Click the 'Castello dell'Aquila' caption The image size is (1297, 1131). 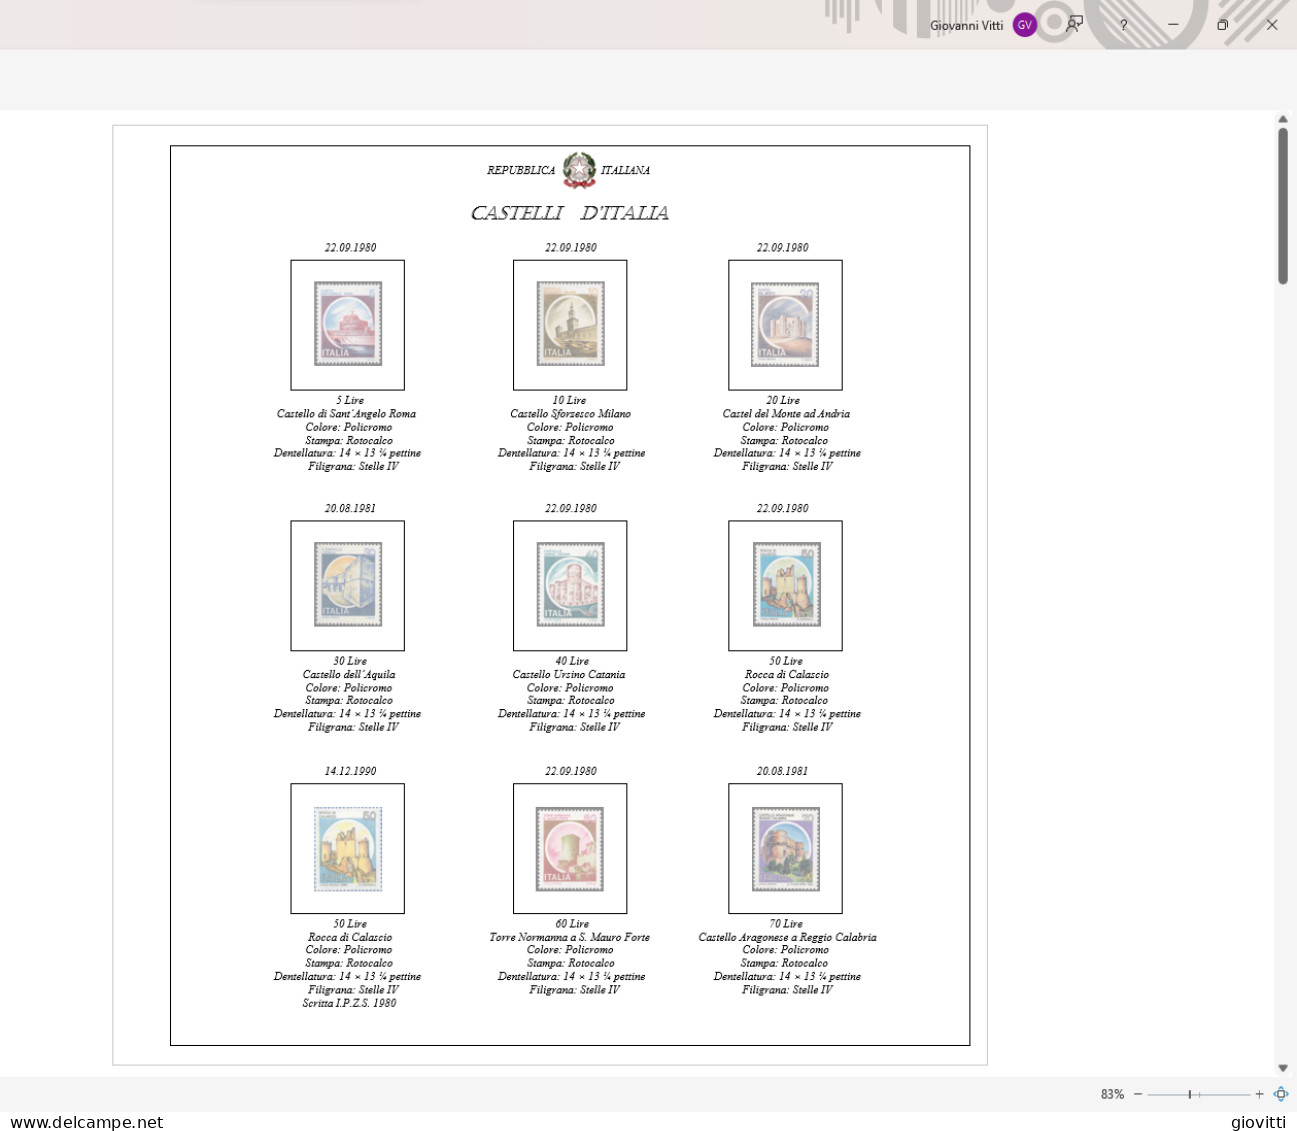[x=349, y=675]
